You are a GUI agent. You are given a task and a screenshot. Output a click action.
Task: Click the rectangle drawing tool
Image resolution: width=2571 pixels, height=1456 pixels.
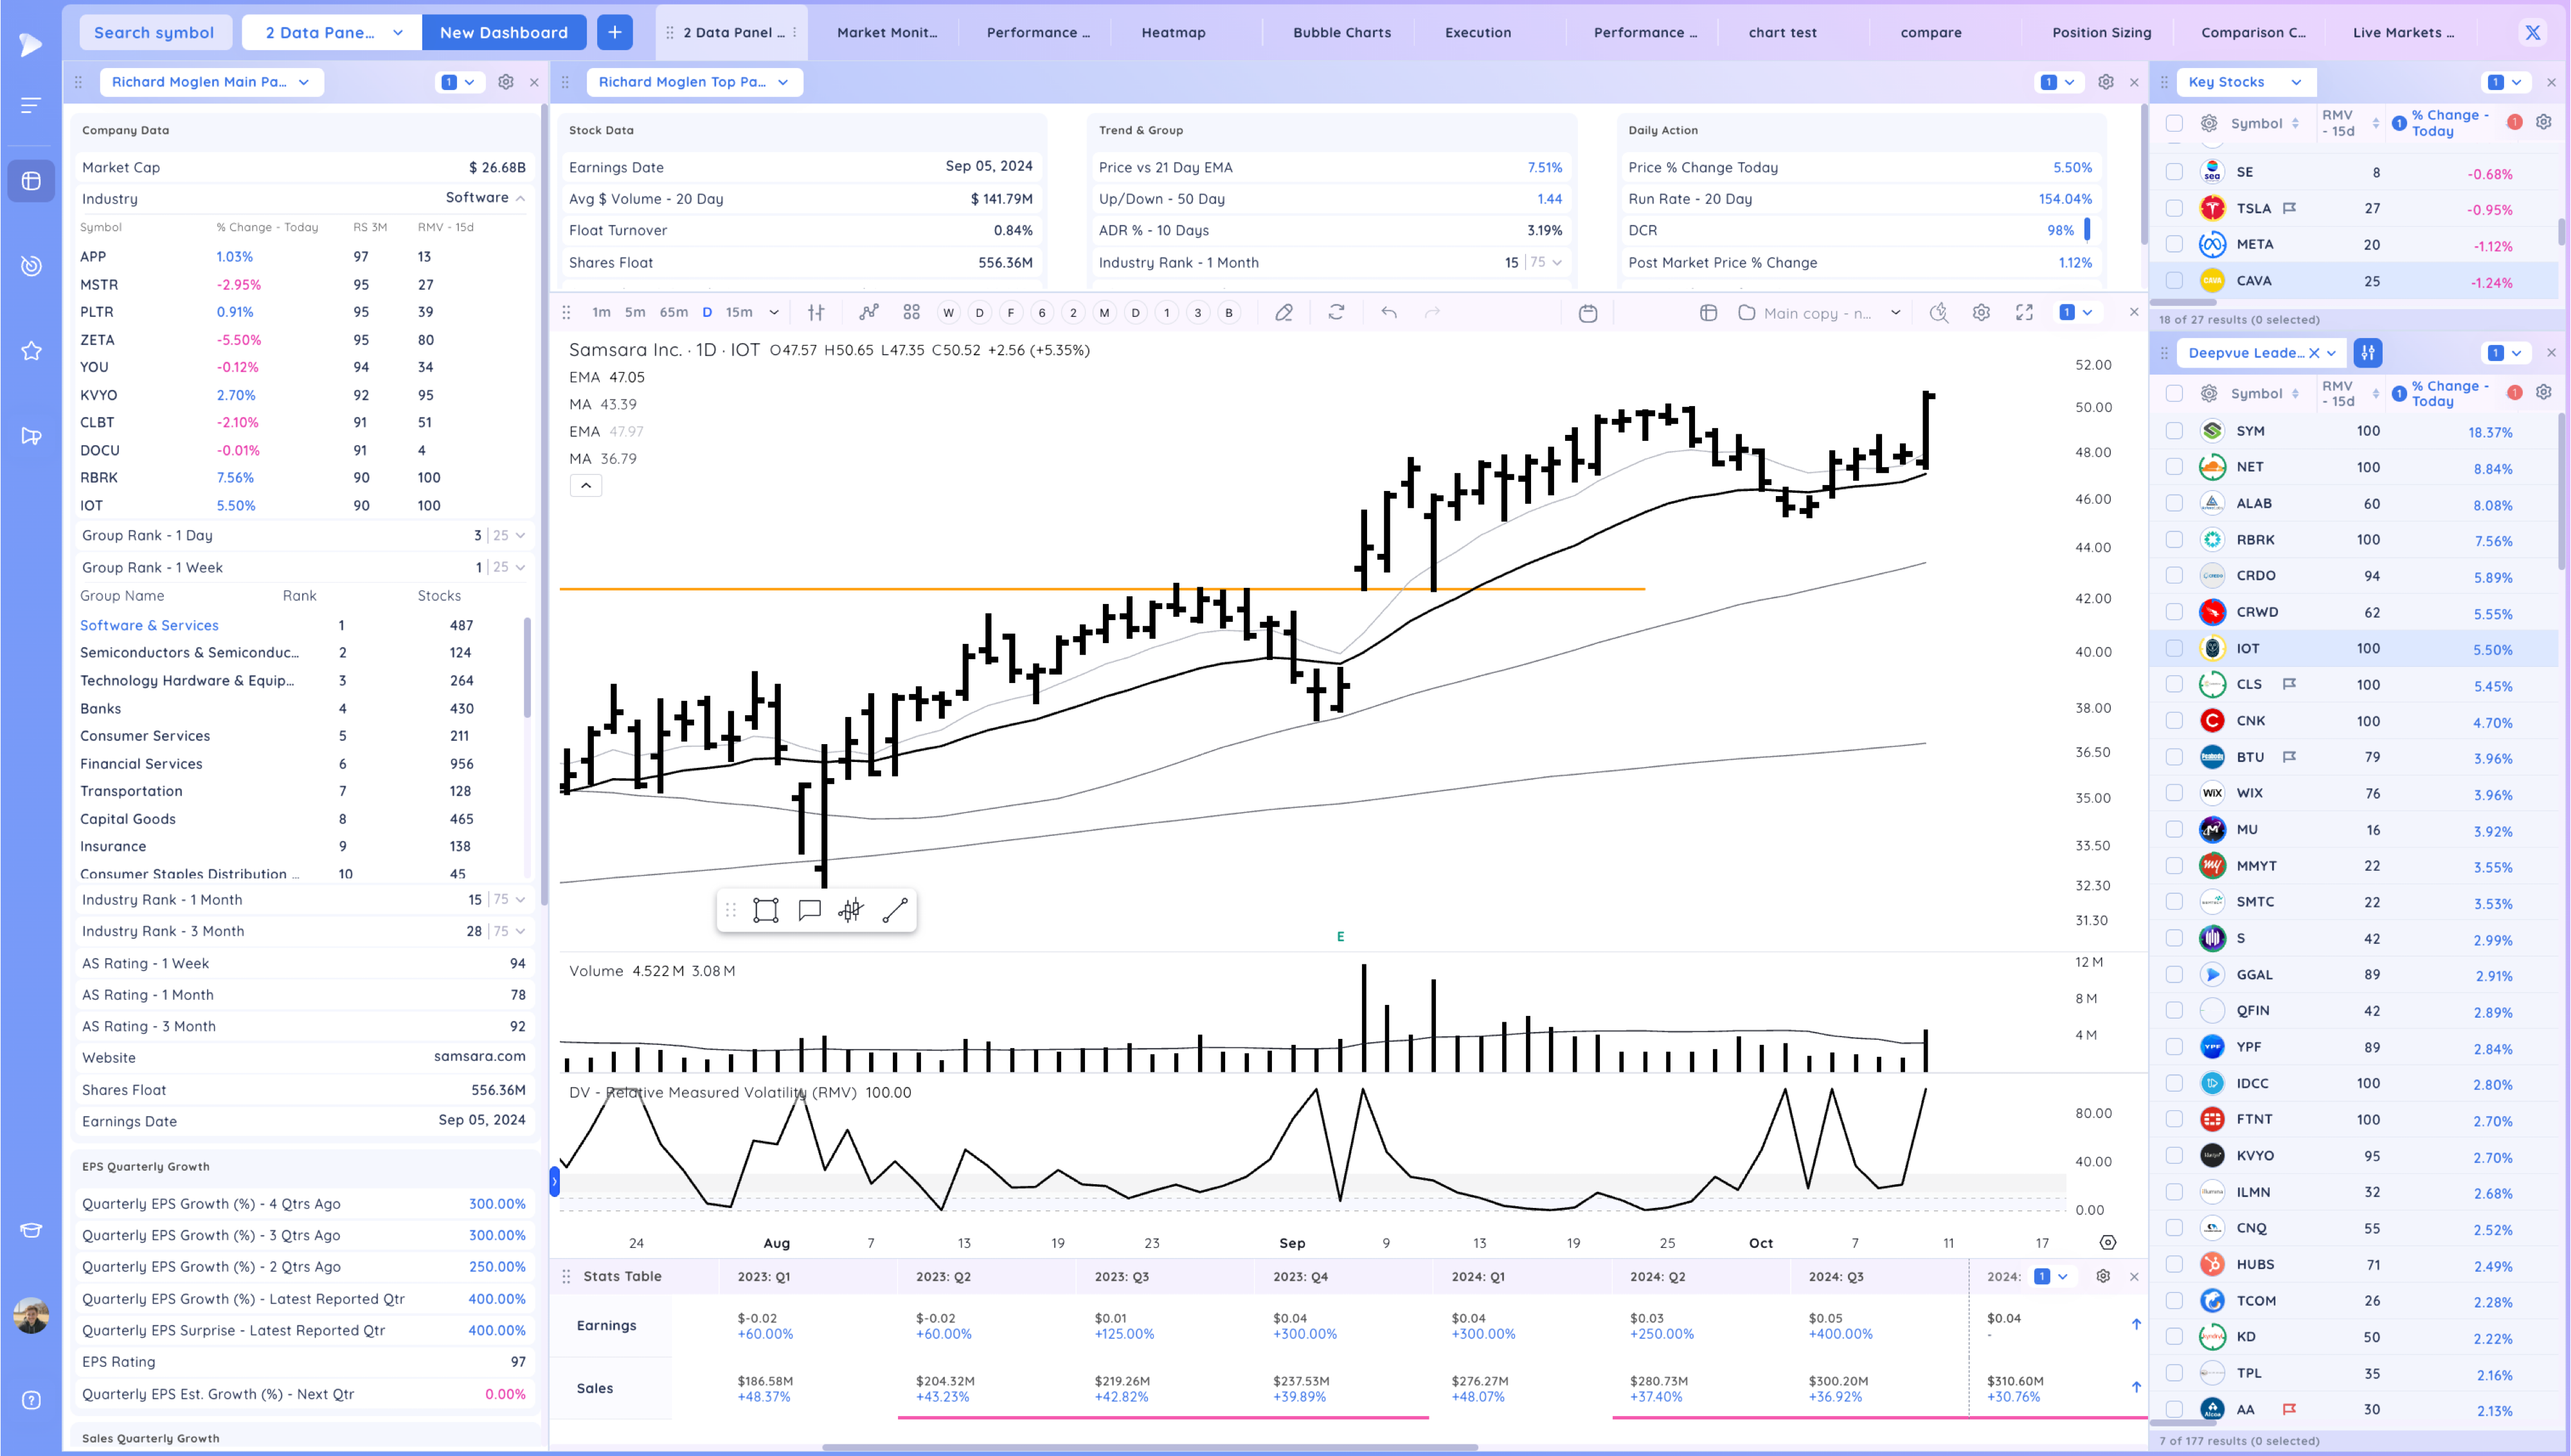click(766, 910)
